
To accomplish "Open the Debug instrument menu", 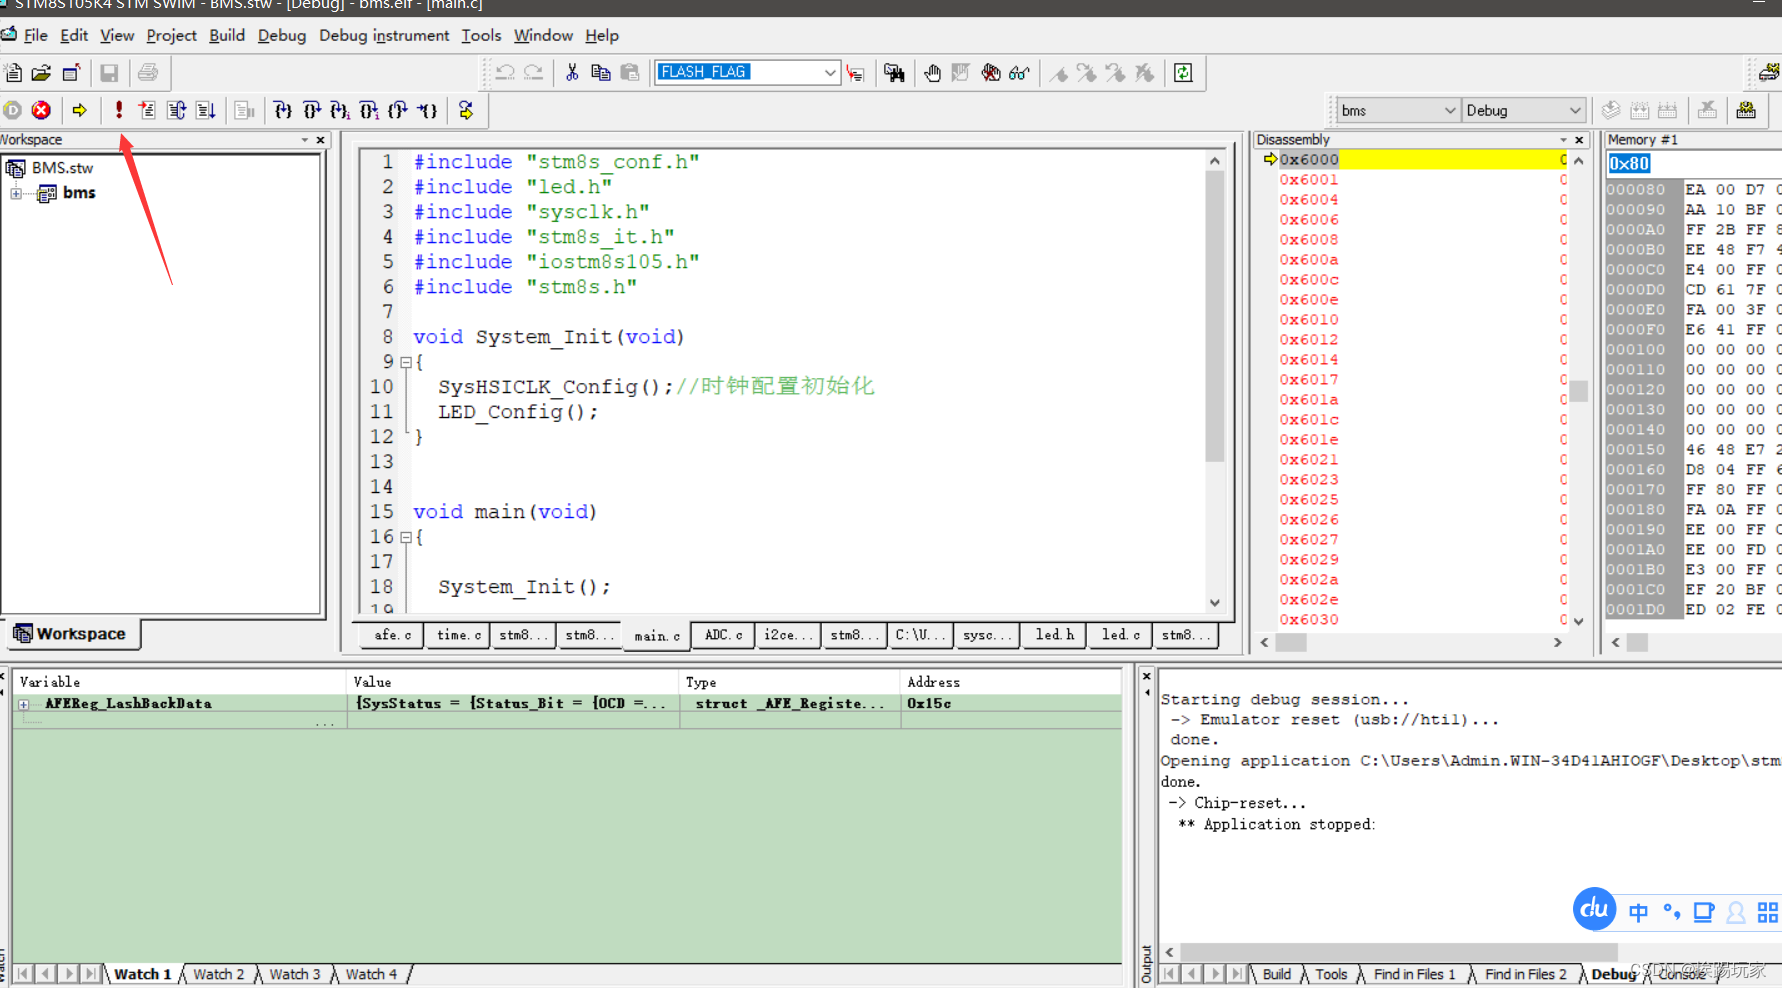I will [x=384, y=35].
